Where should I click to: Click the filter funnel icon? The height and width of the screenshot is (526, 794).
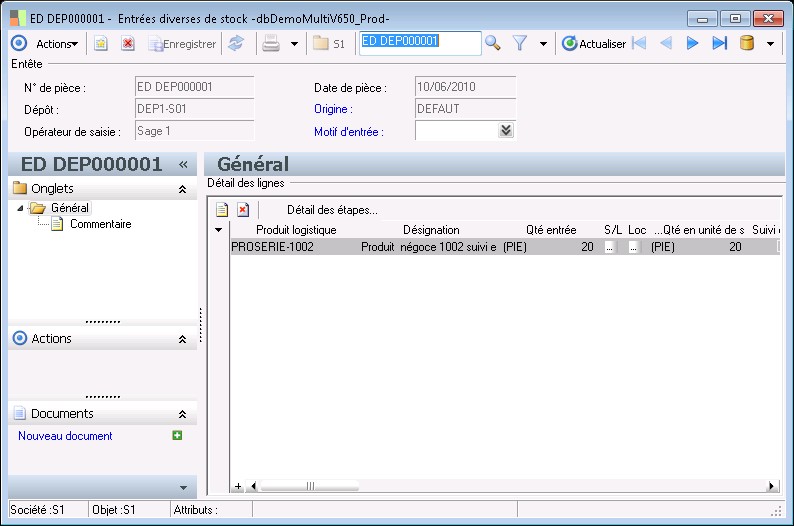point(520,44)
